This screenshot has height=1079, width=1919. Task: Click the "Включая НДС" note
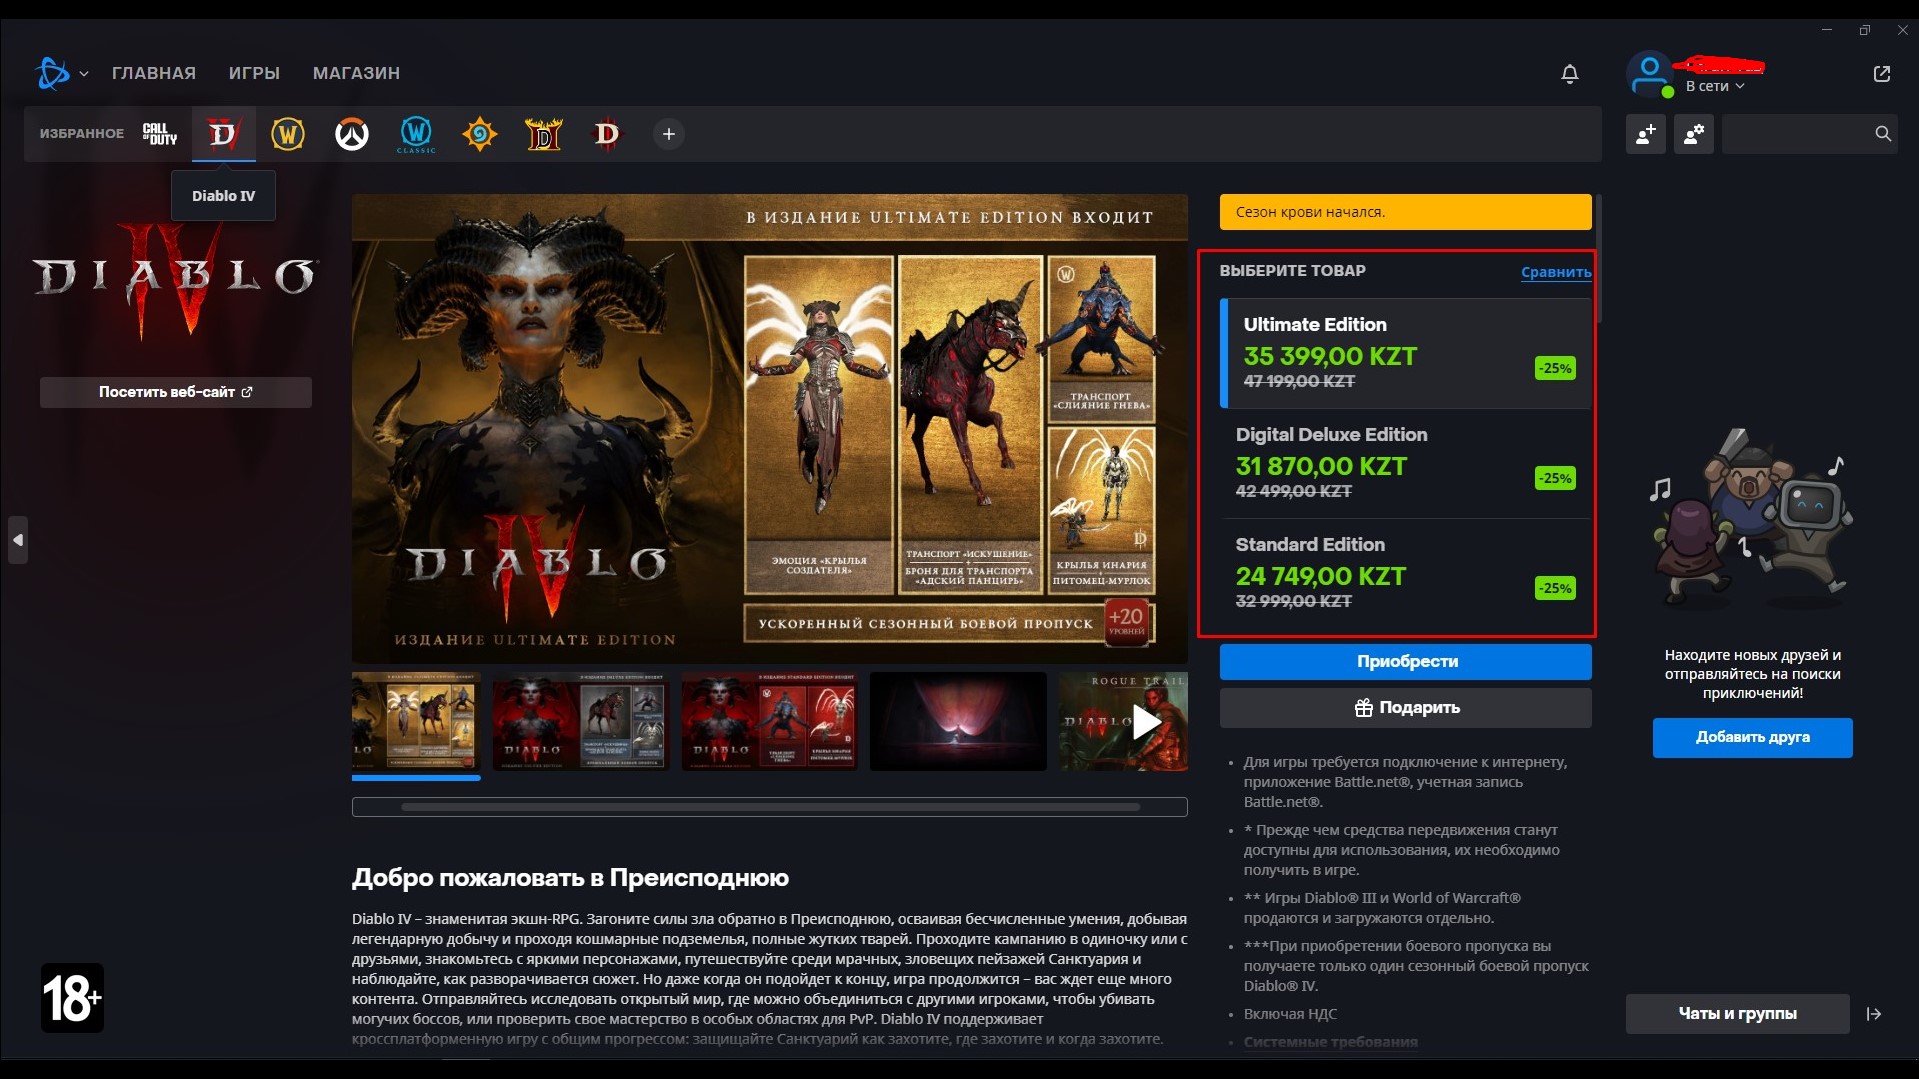click(x=1290, y=1014)
